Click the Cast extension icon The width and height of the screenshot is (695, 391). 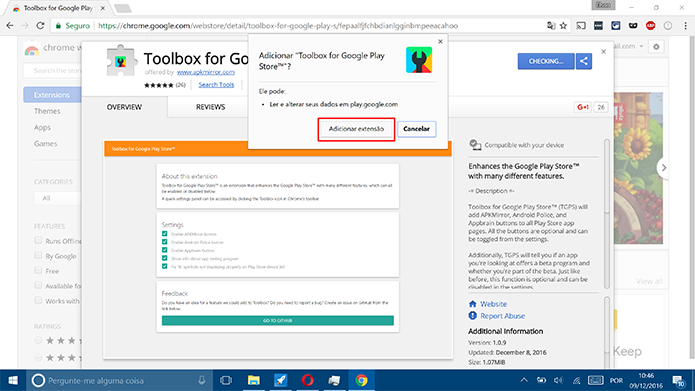coord(581,26)
